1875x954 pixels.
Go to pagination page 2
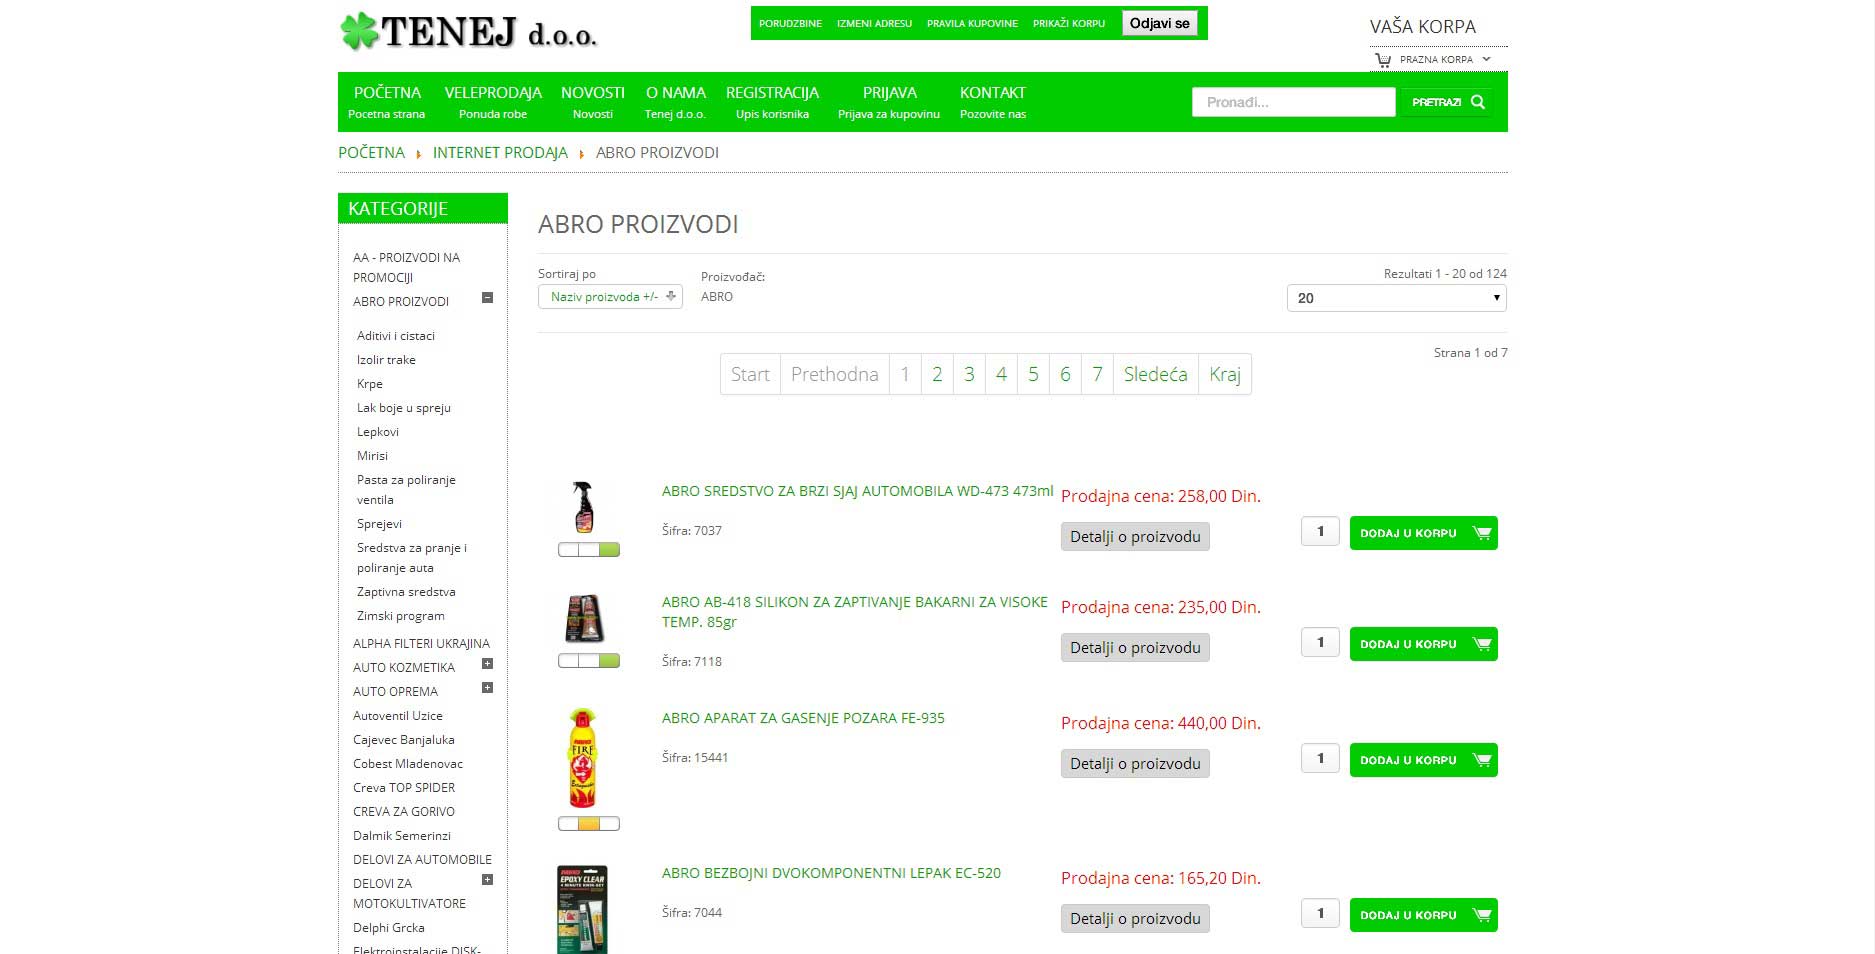pos(937,374)
